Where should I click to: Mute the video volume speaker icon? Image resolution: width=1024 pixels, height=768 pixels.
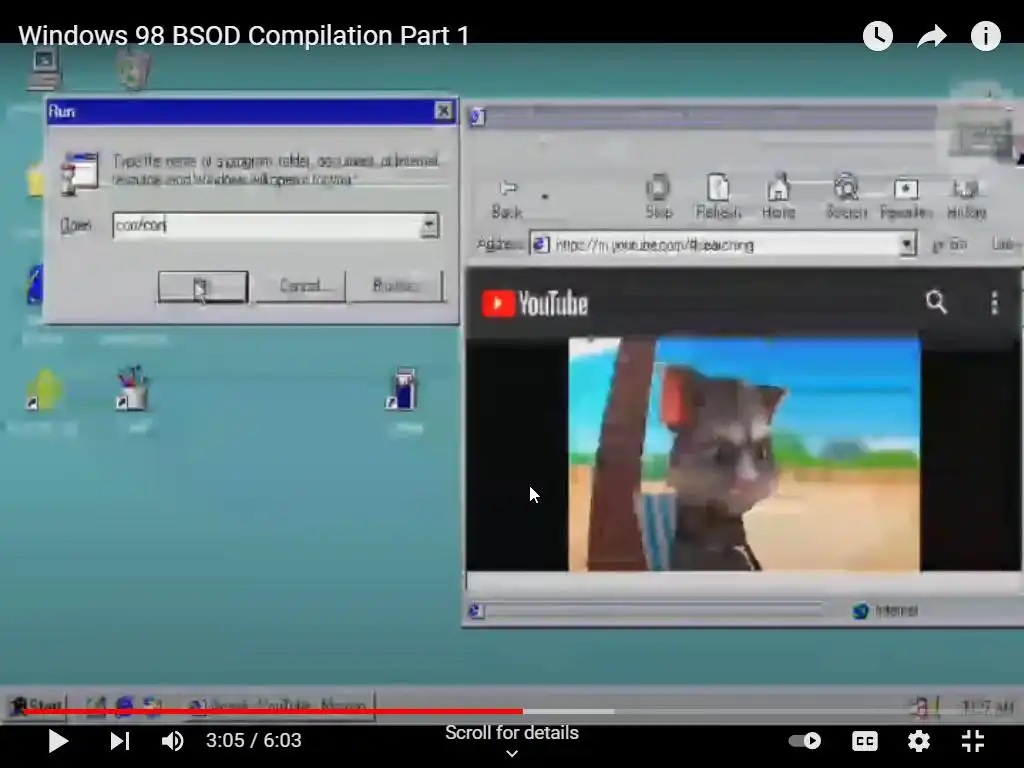pyautogui.click(x=172, y=741)
